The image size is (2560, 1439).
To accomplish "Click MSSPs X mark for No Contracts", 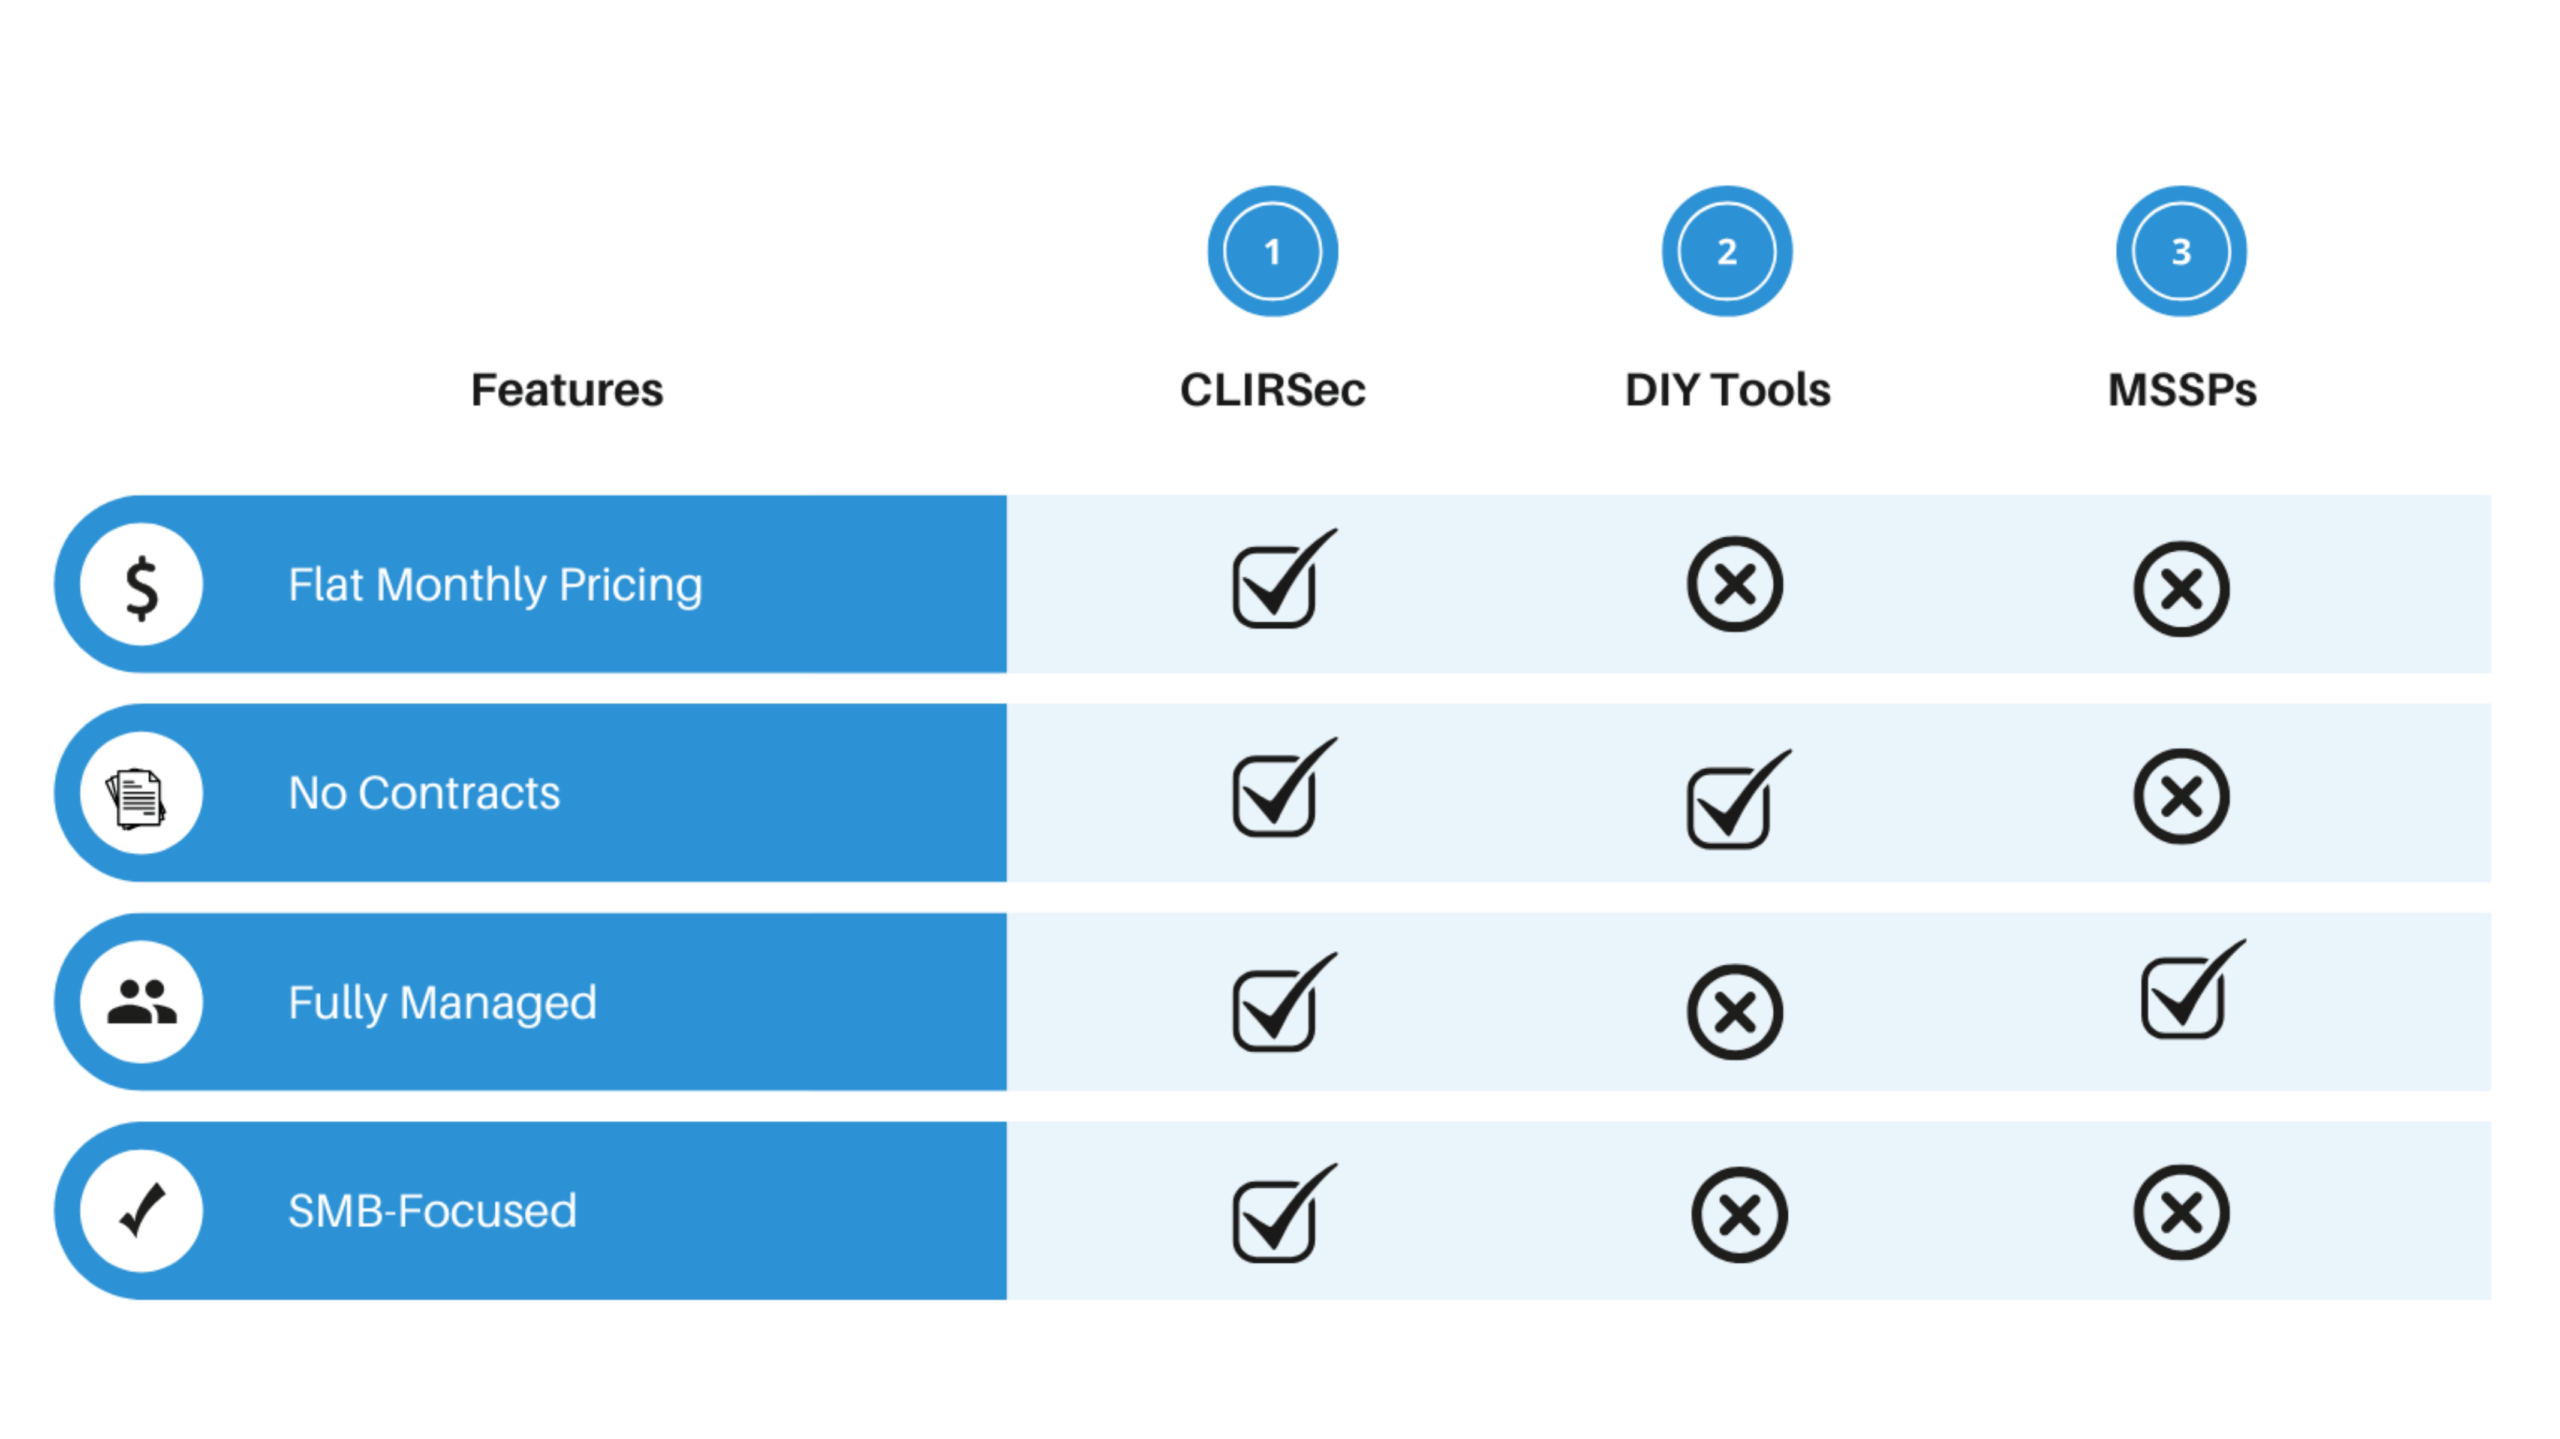I will pos(2181,797).
